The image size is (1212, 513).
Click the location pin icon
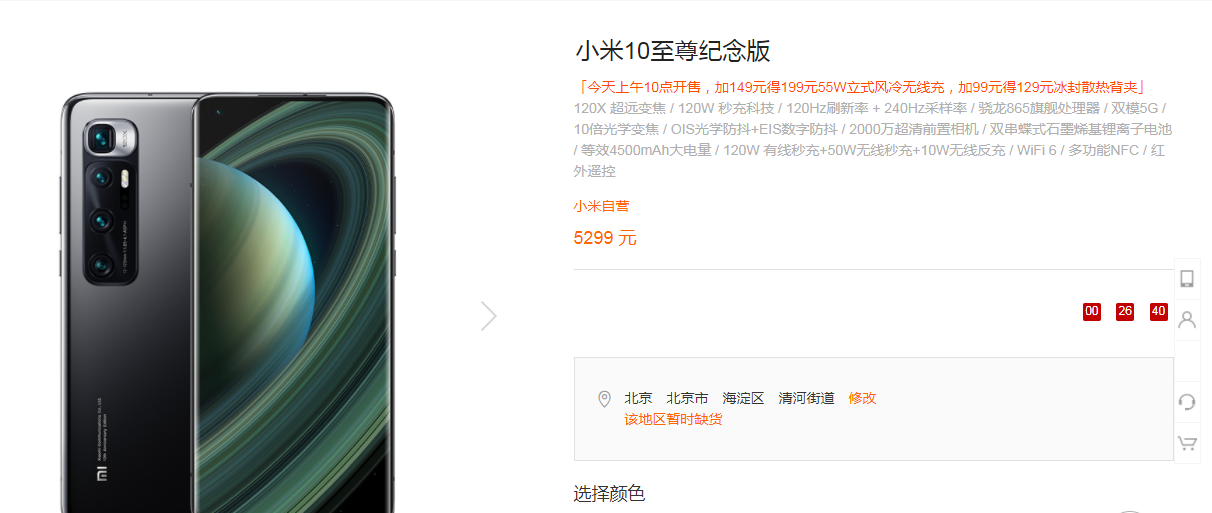pos(604,399)
